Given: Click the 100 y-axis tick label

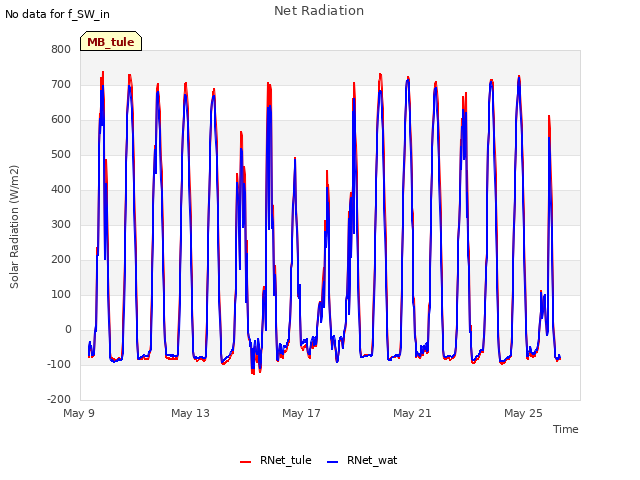Looking at the screenshot, I should (61, 294).
